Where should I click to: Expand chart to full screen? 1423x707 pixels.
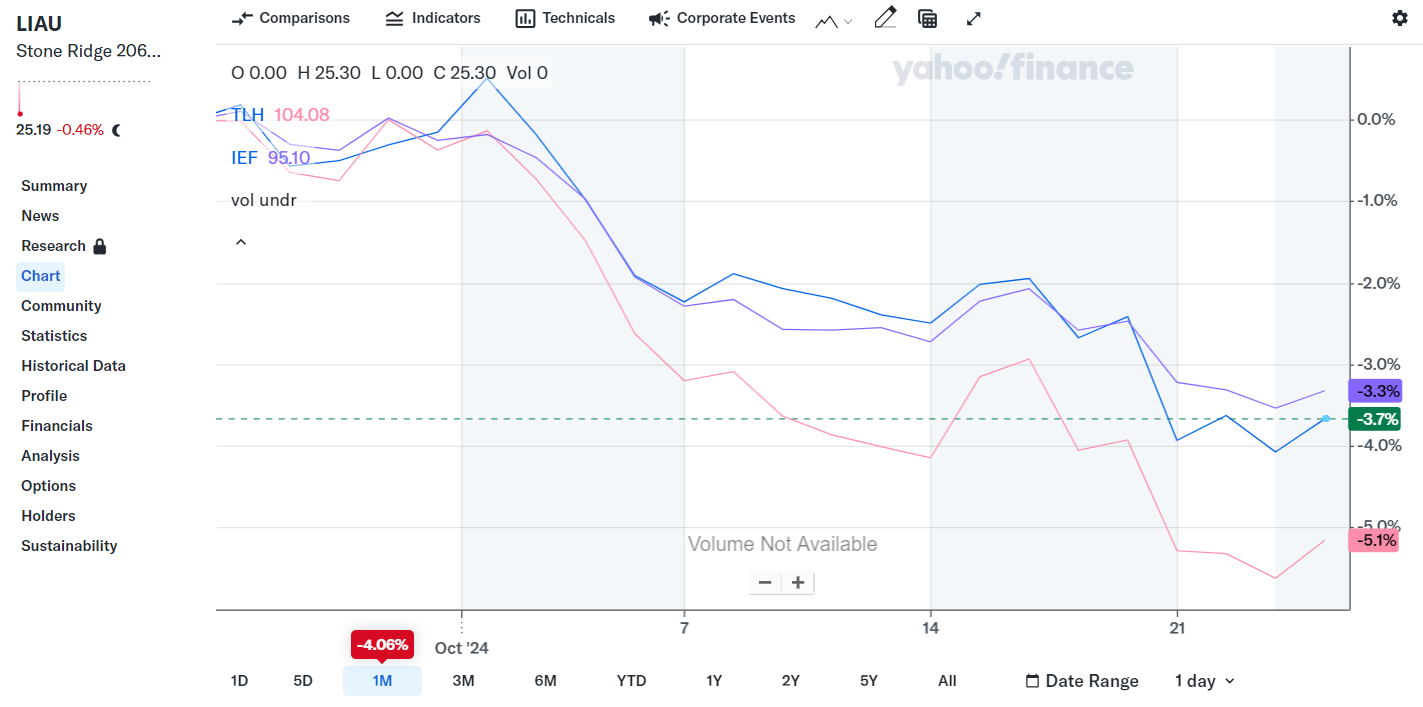[x=974, y=18]
